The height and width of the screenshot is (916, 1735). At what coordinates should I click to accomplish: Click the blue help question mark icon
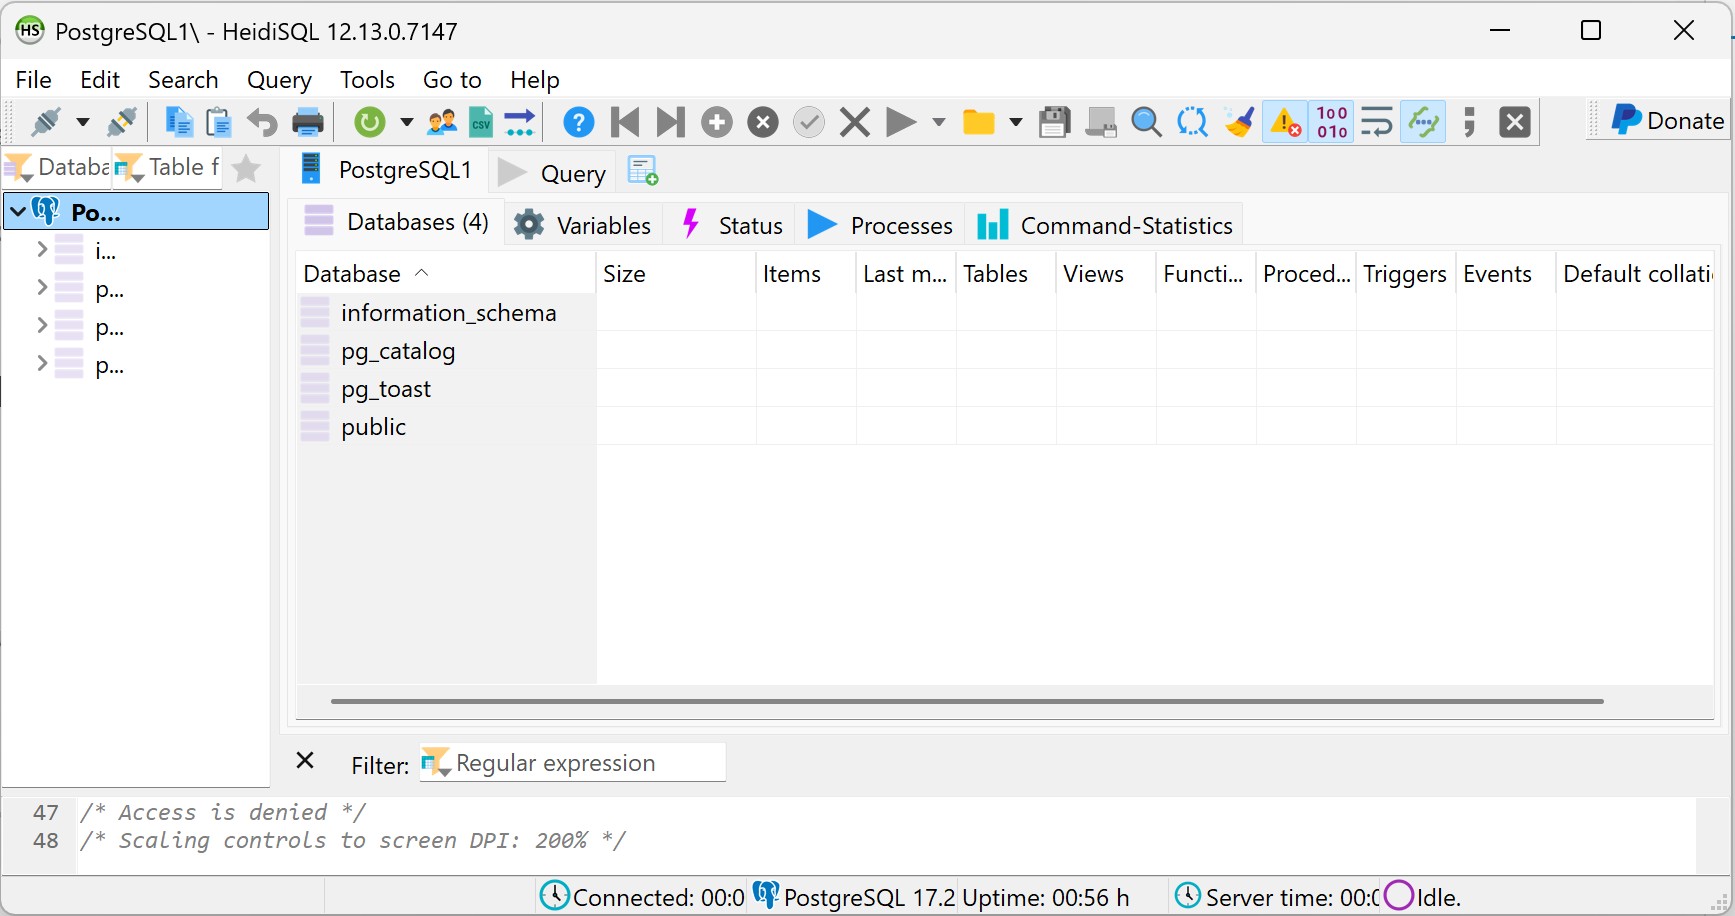pos(578,122)
